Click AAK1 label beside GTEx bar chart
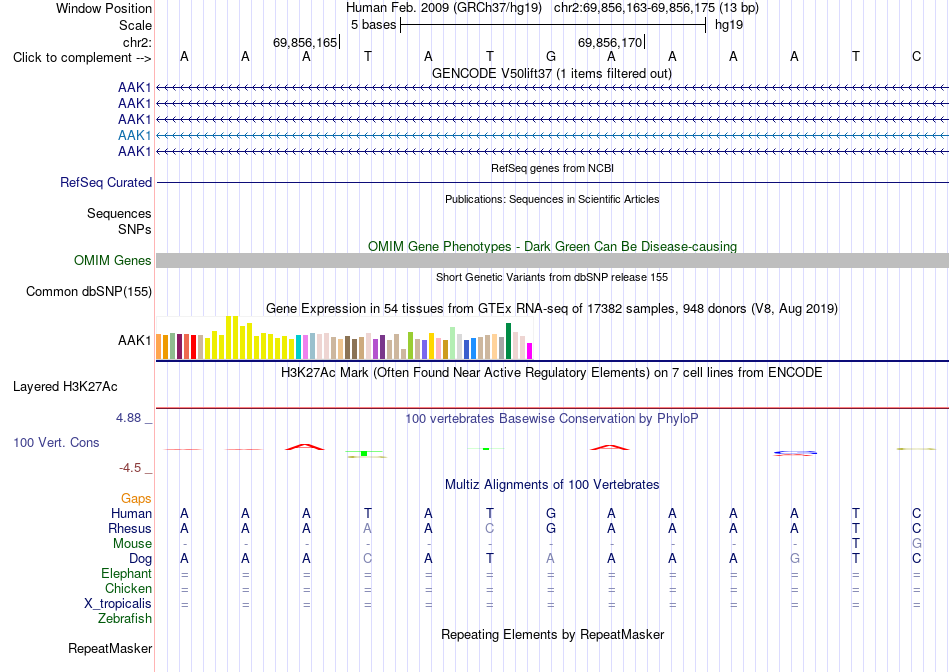The height and width of the screenshot is (672, 950). click(135, 341)
